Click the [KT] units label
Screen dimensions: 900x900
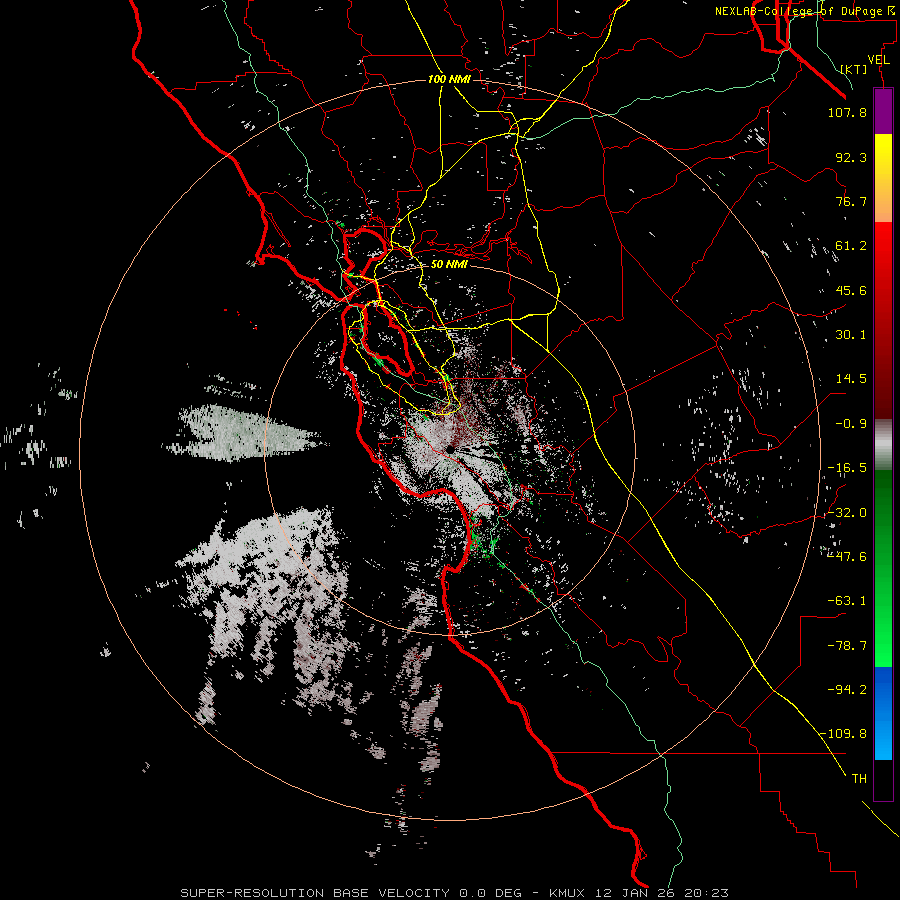[854, 69]
